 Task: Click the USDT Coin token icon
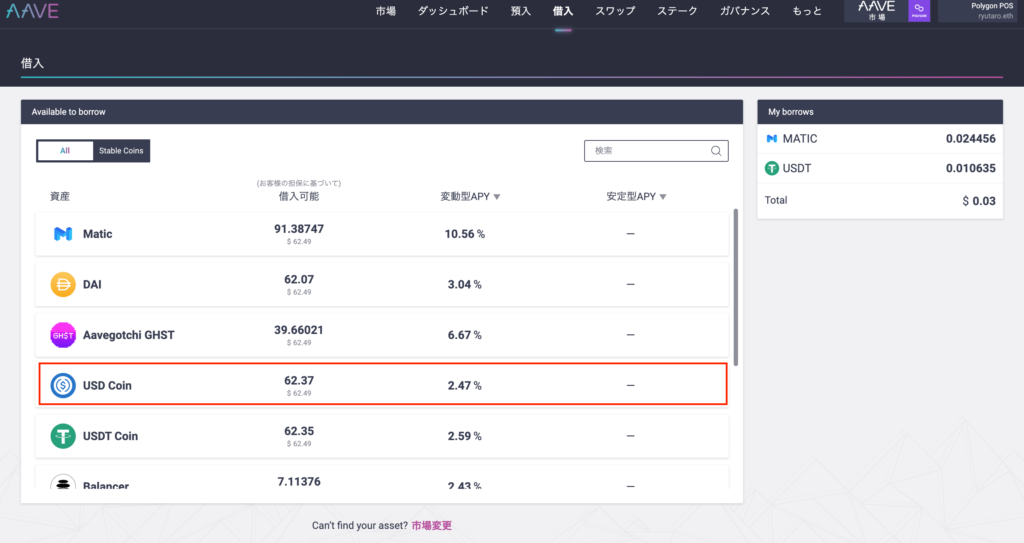pos(63,436)
